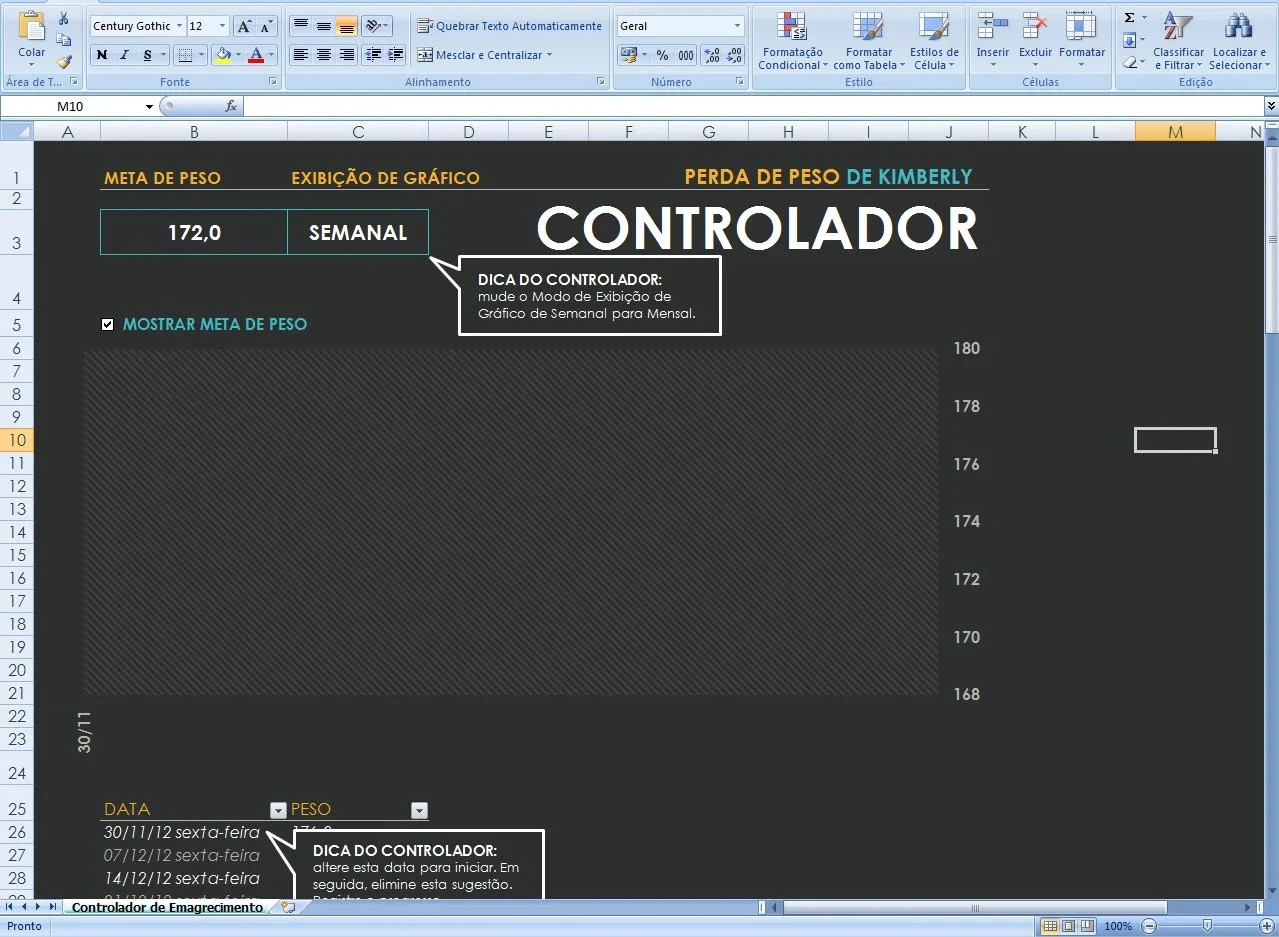This screenshot has width=1279, height=937.
Task: Align text right
Action: pos(346,55)
